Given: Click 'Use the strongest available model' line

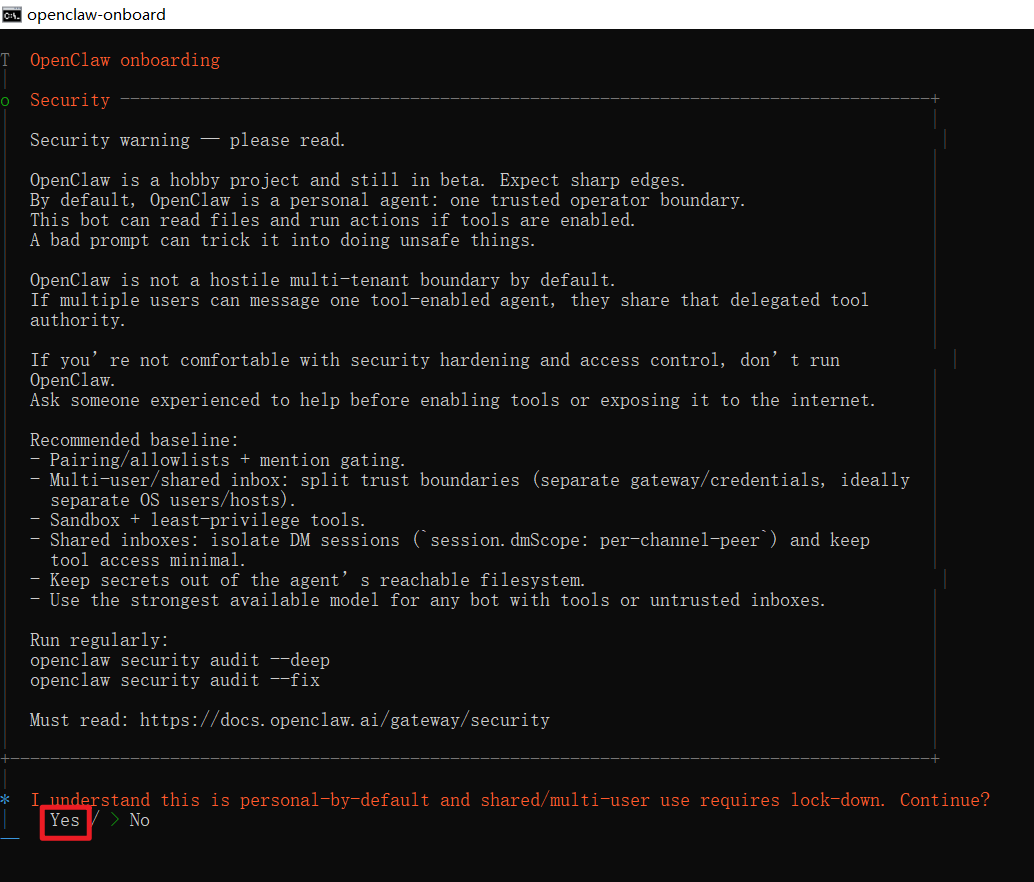Looking at the screenshot, I should click(x=437, y=600).
